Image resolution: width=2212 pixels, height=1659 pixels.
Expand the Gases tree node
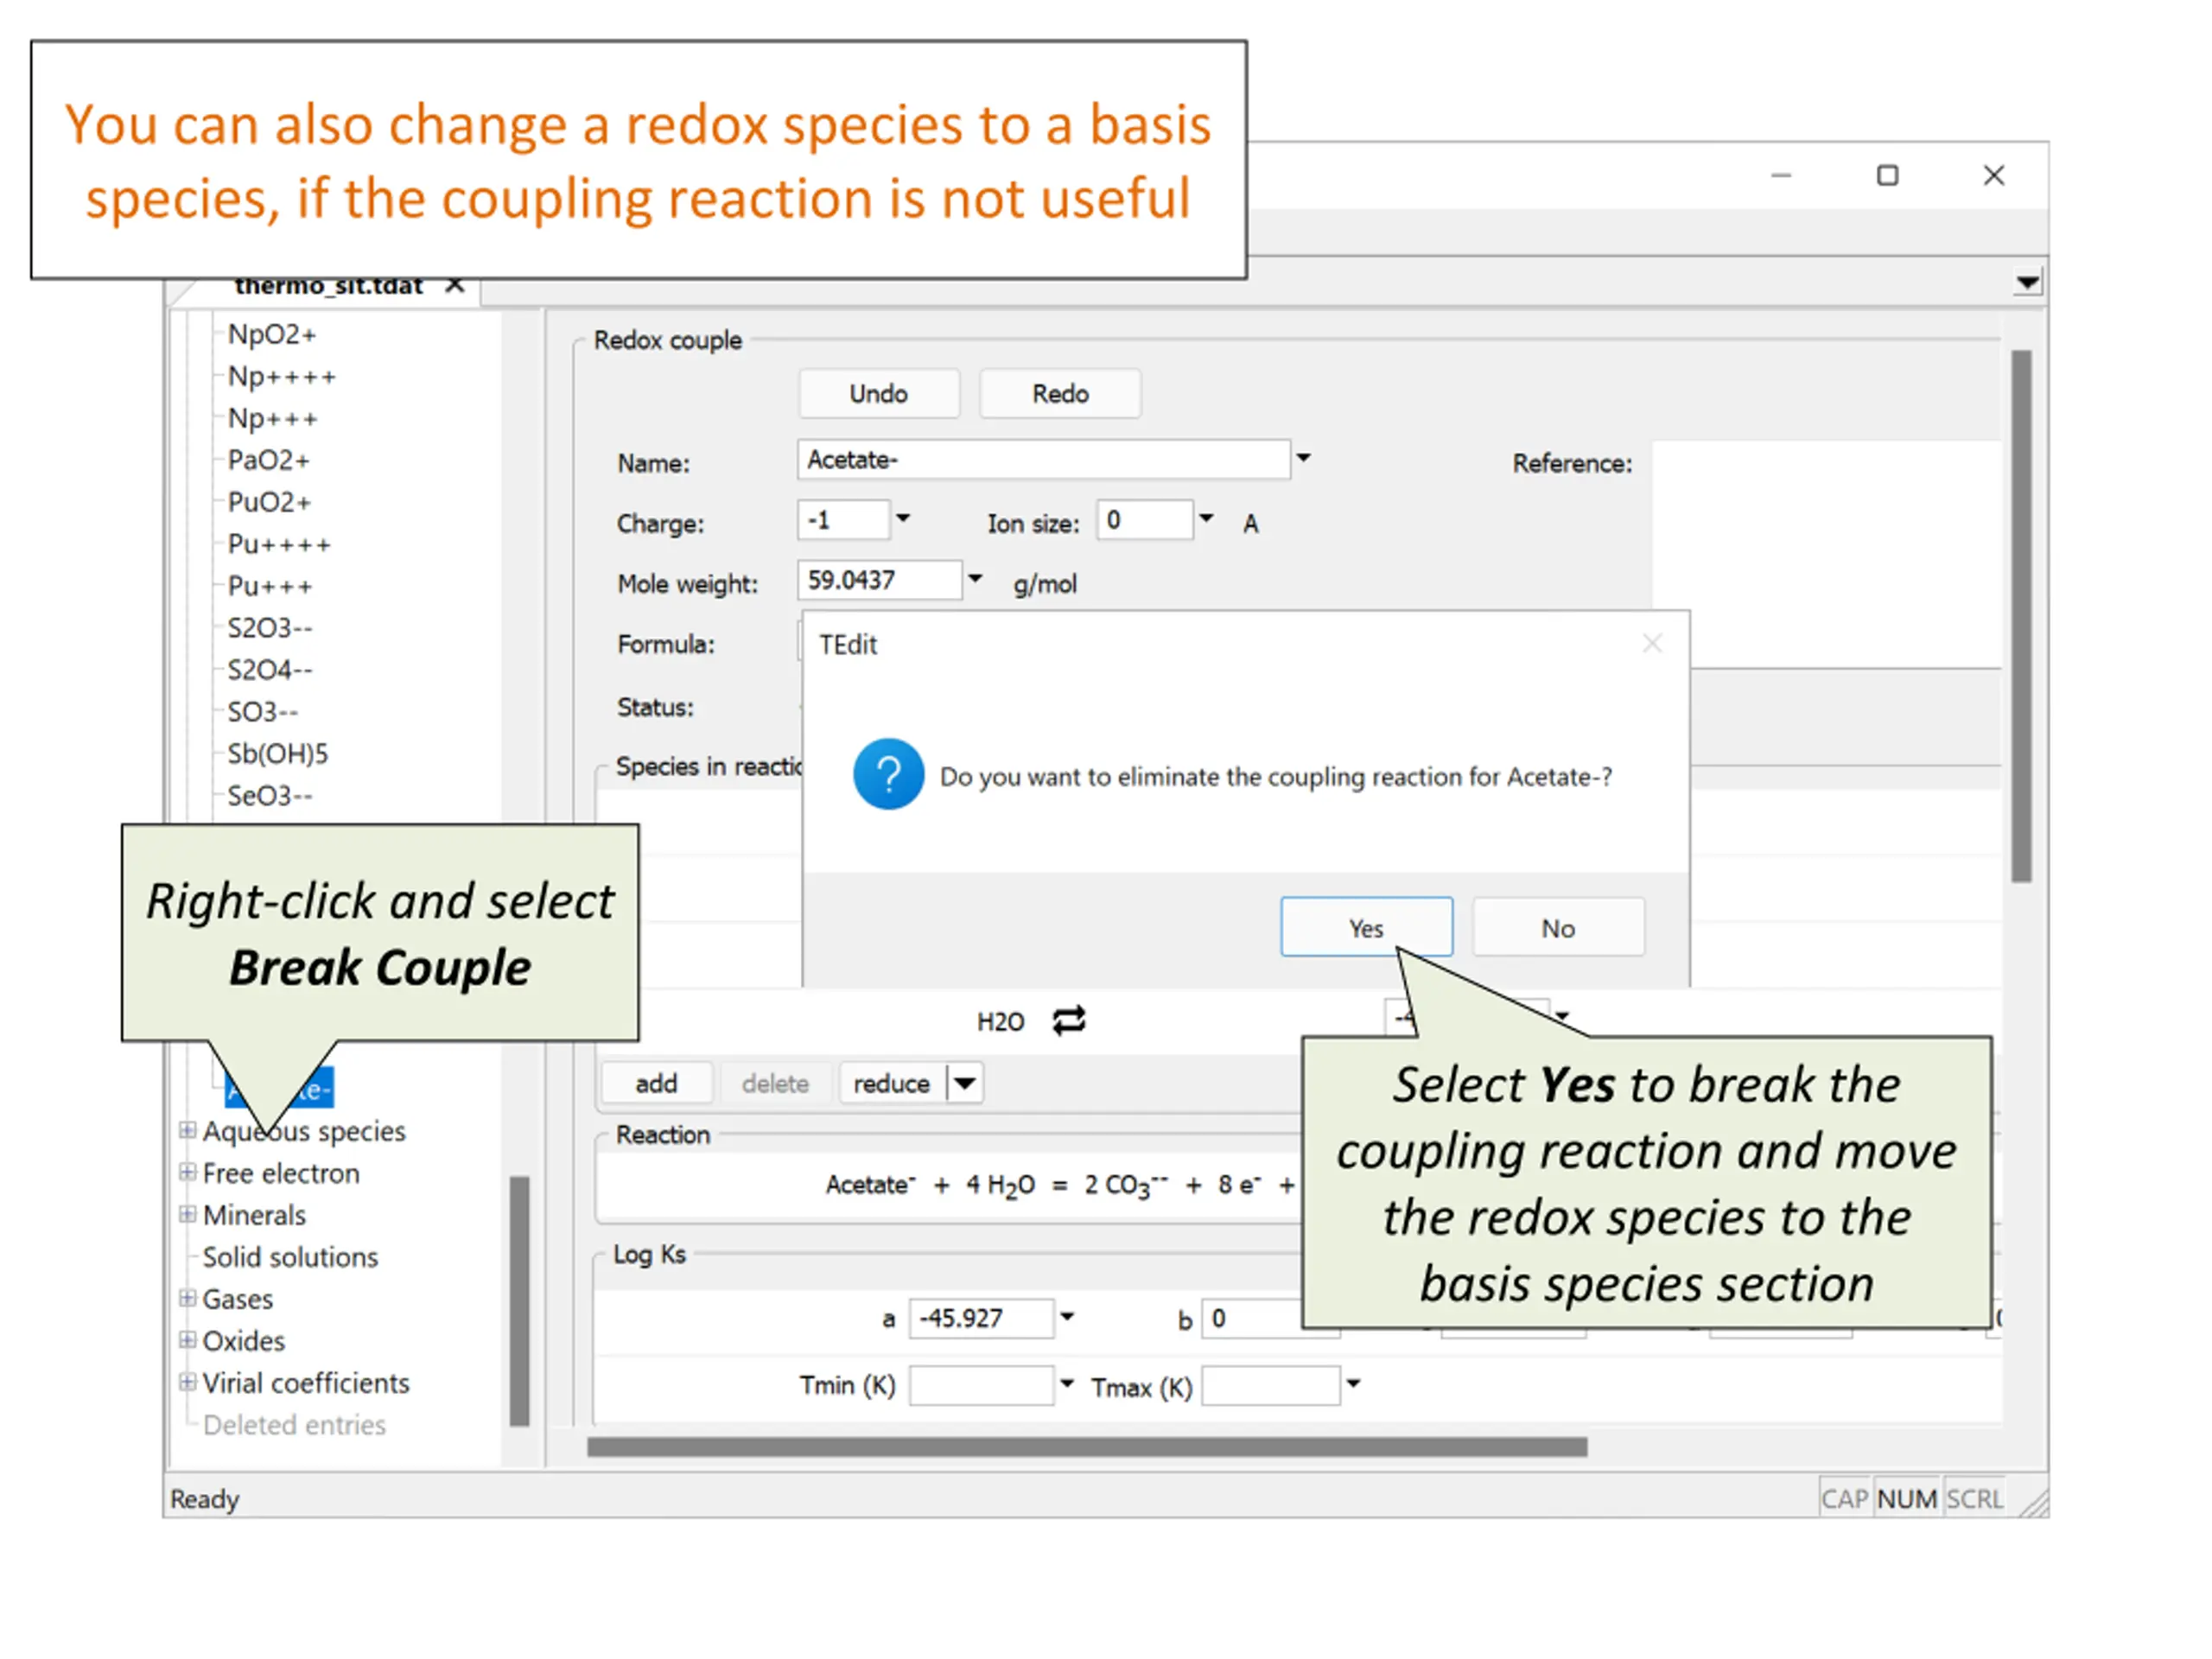pyautogui.click(x=187, y=1298)
